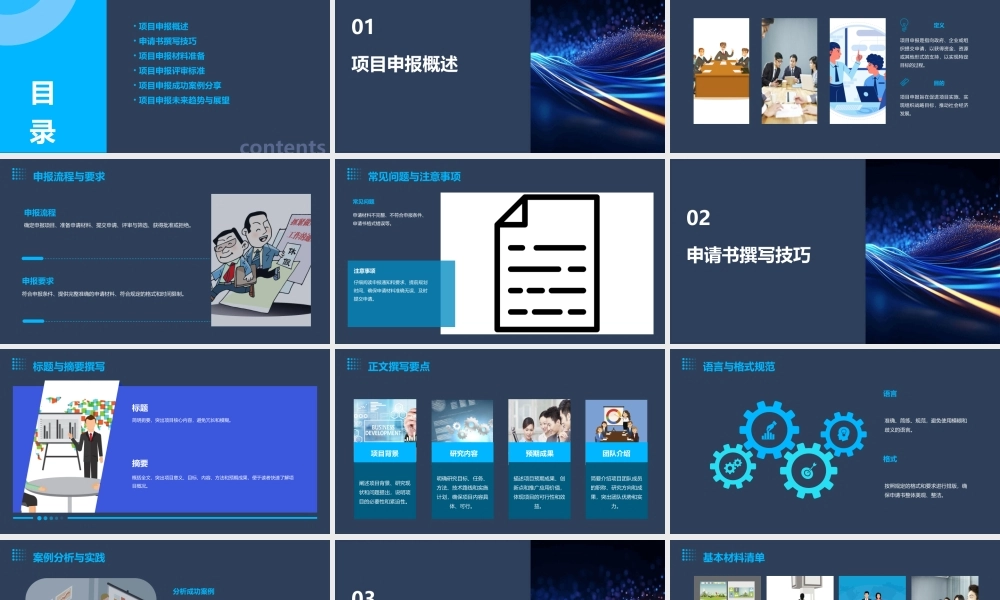This screenshot has height=600, width=1000.
Task: Select the 01 项目申报概述 section slide
Action: coord(499,76)
